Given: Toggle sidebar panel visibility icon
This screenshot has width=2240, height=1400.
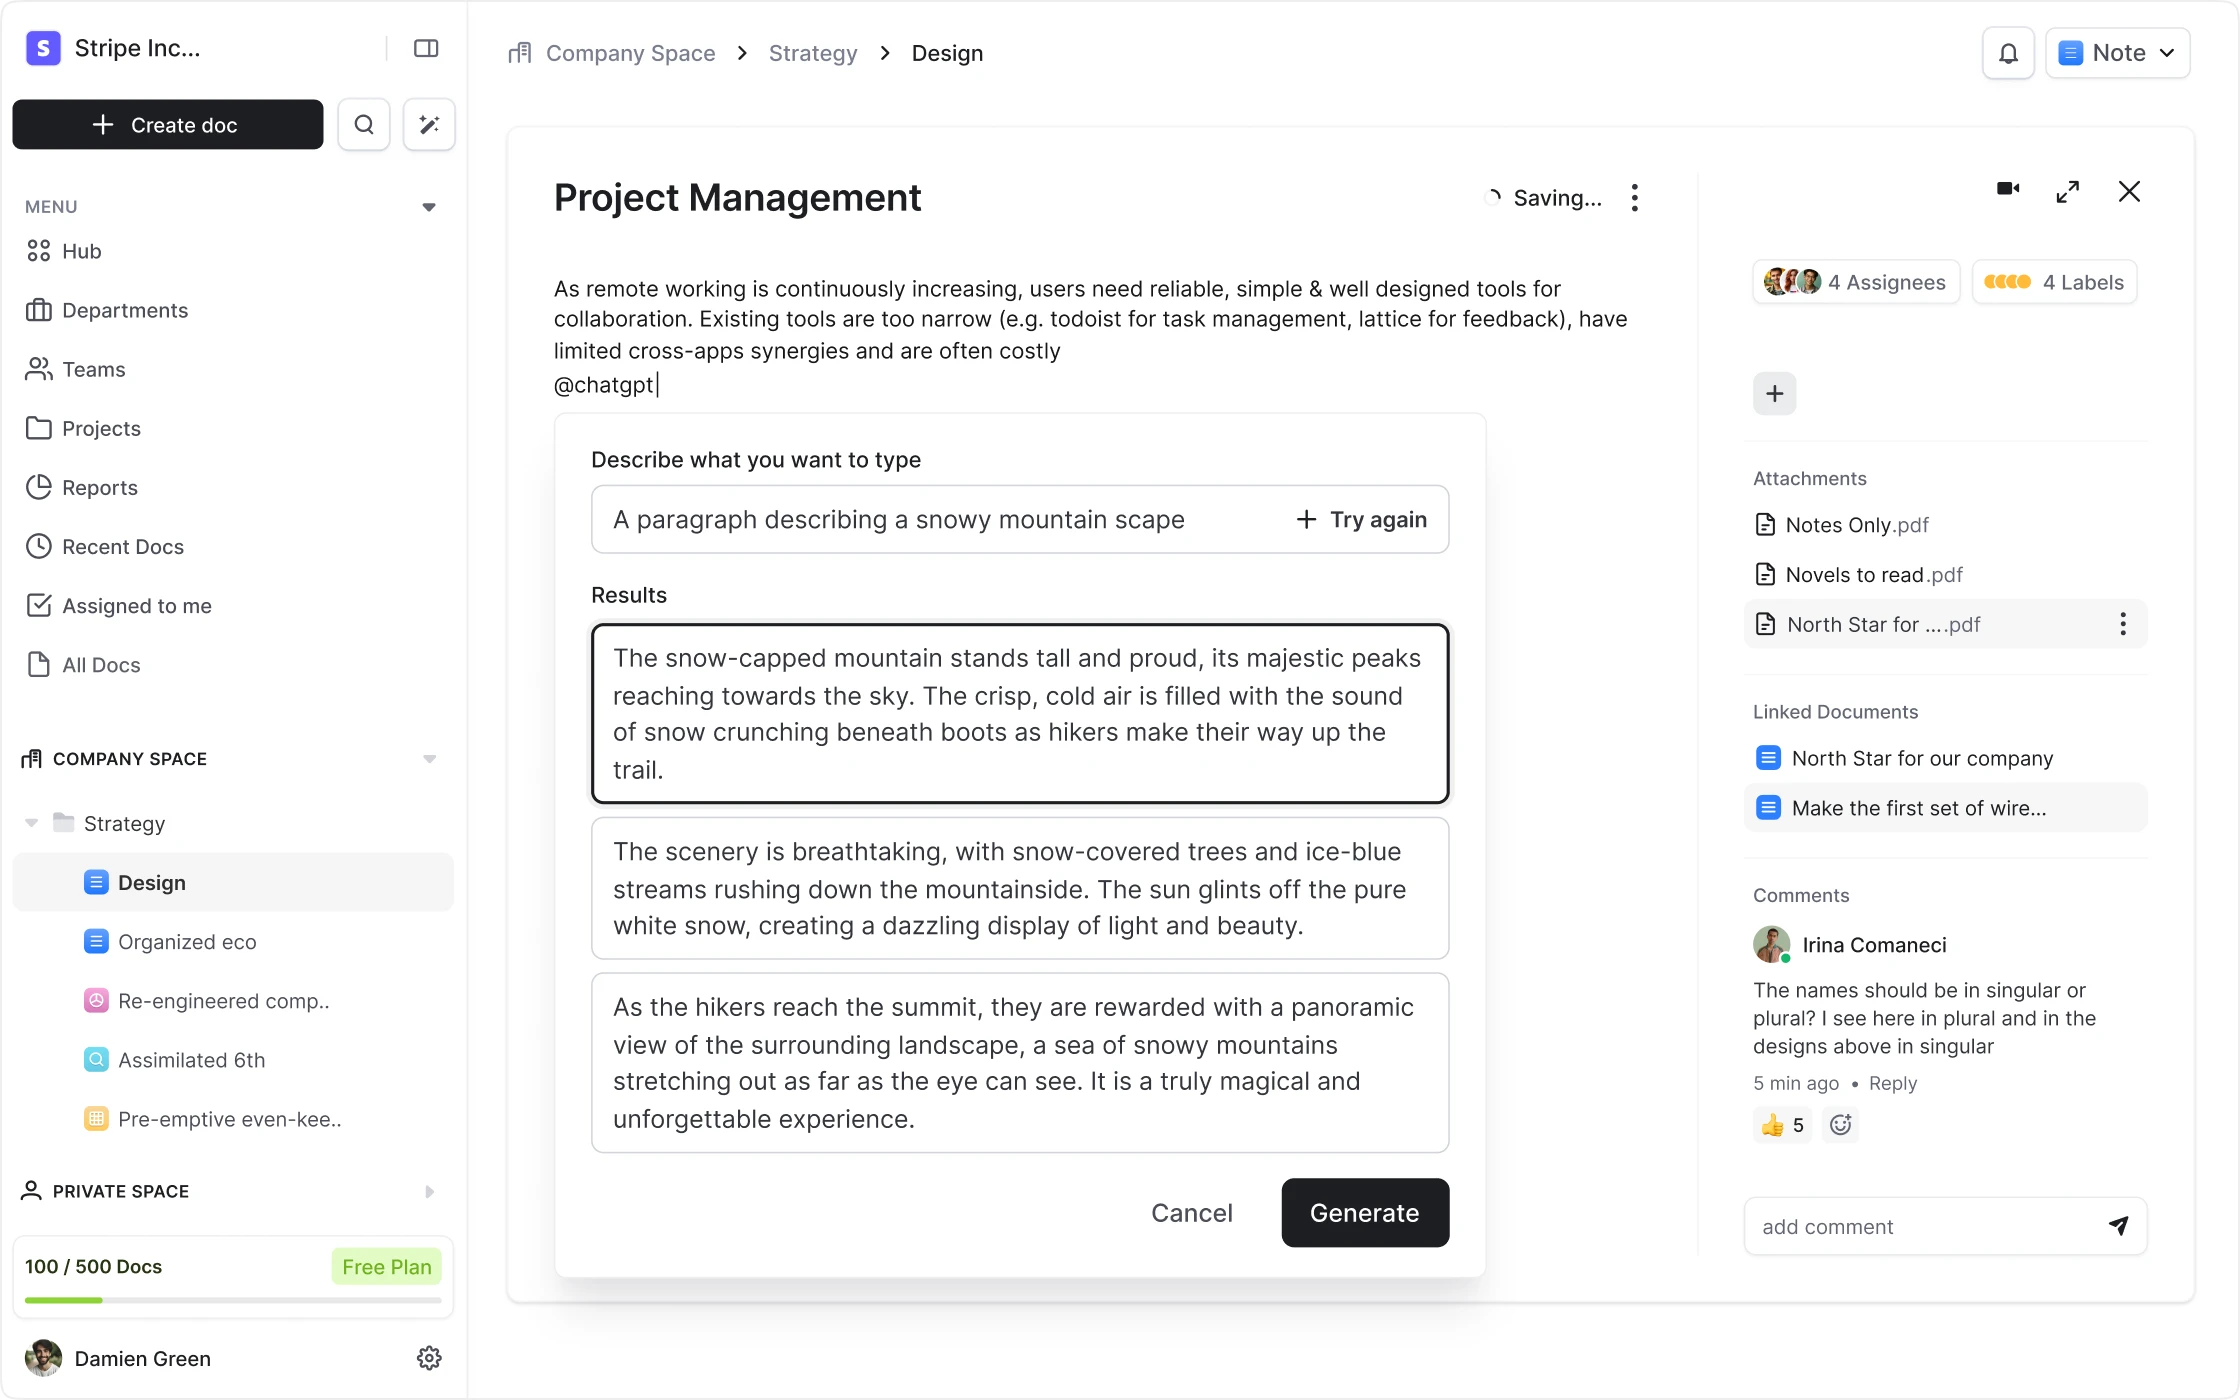Looking at the screenshot, I should pos(426,48).
